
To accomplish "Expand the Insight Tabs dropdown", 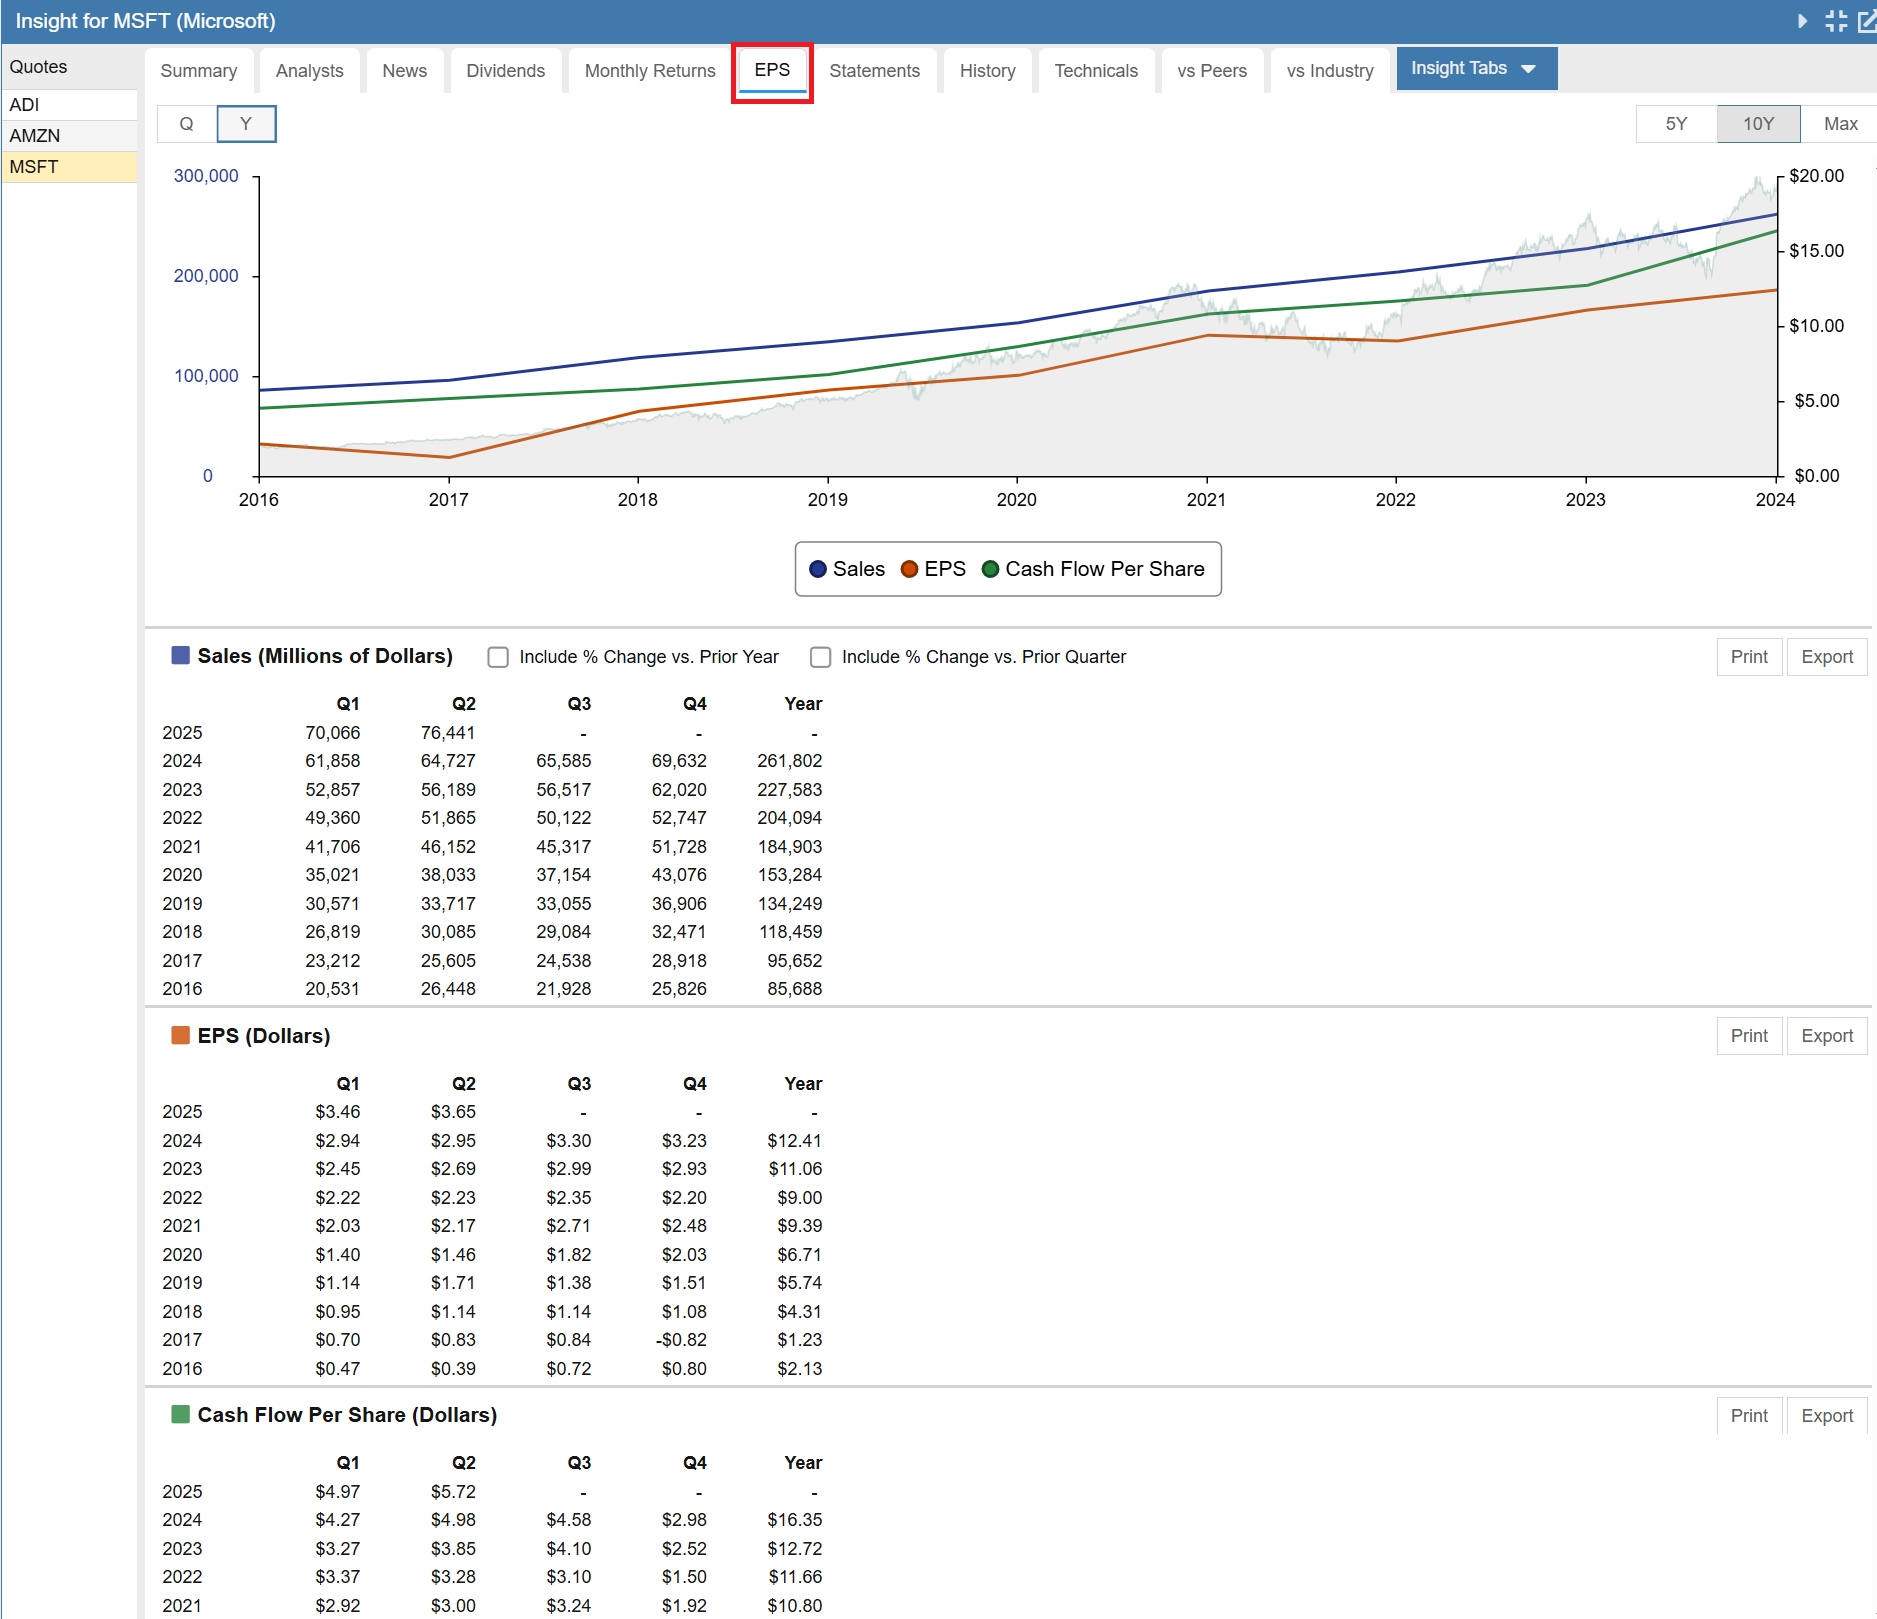I will tap(1476, 69).
